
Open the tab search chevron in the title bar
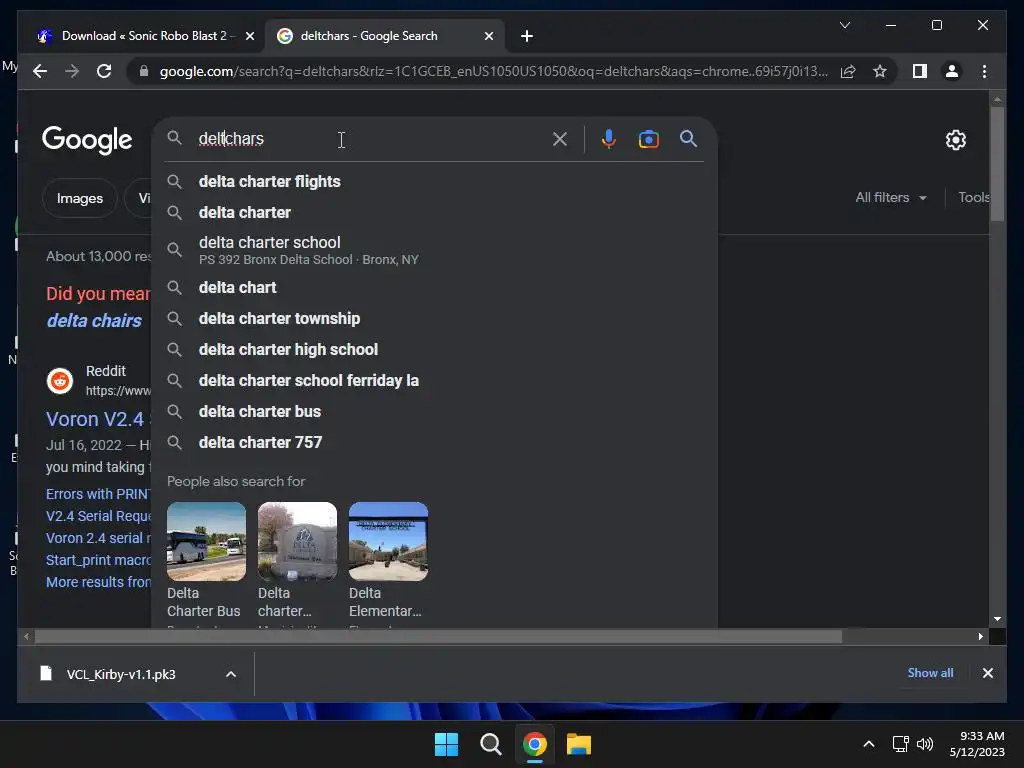(844, 25)
